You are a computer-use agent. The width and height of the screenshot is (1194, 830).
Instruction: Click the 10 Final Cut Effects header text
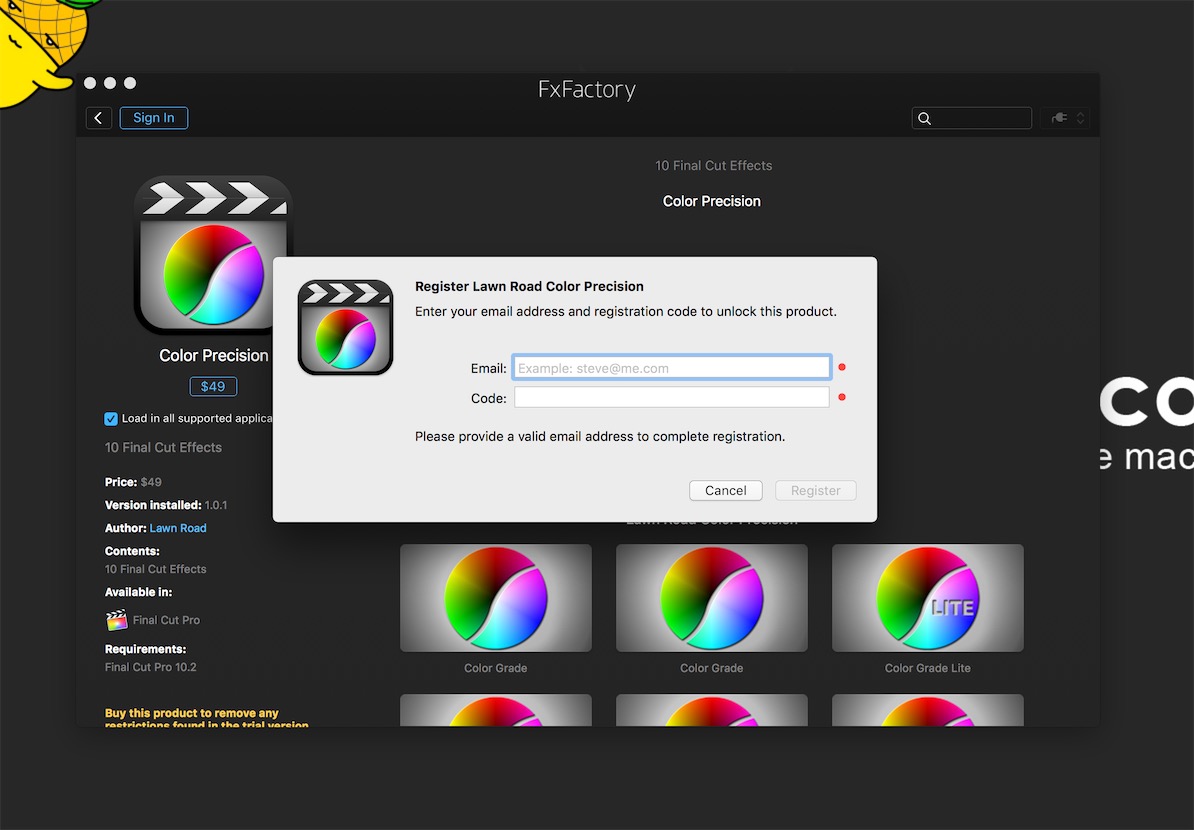pyautogui.click(x=714, y=165)
